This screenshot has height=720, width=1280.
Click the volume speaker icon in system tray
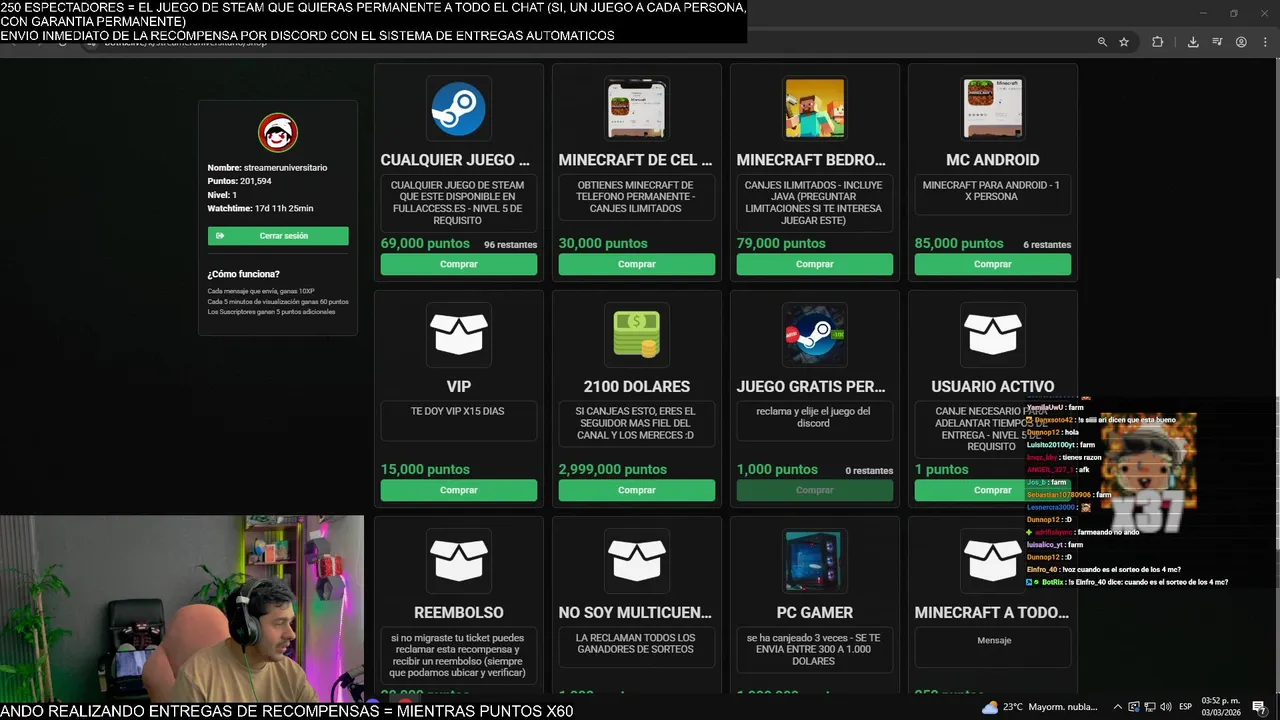1166,707
